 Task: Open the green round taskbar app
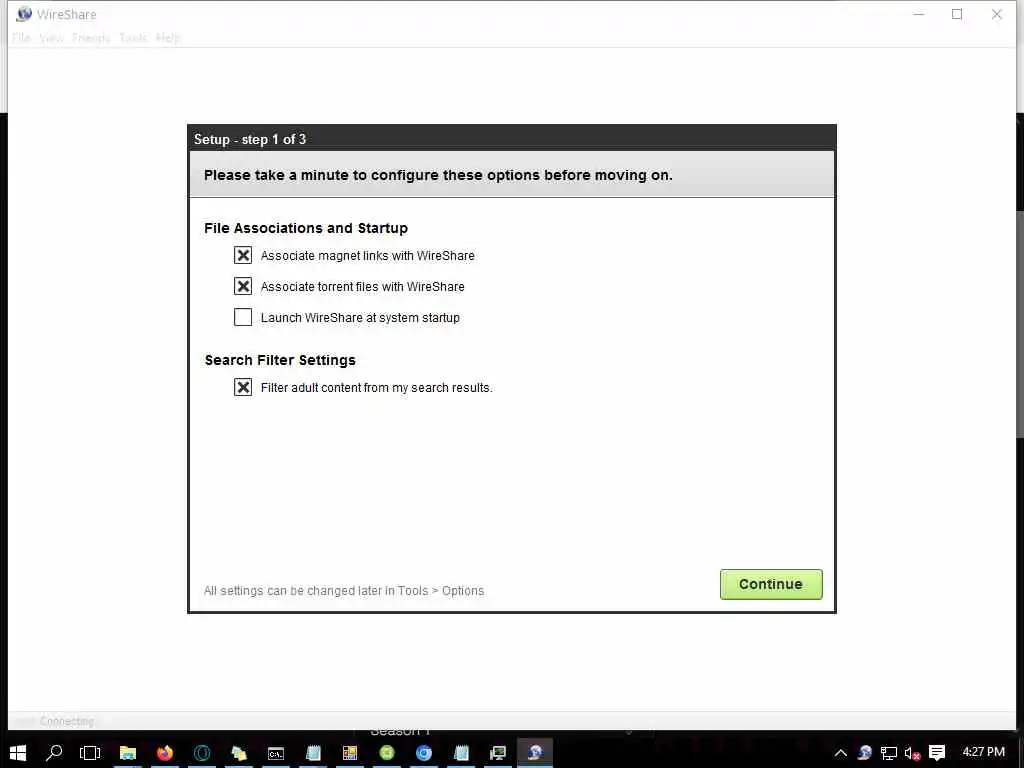click(x=387, y=753)
